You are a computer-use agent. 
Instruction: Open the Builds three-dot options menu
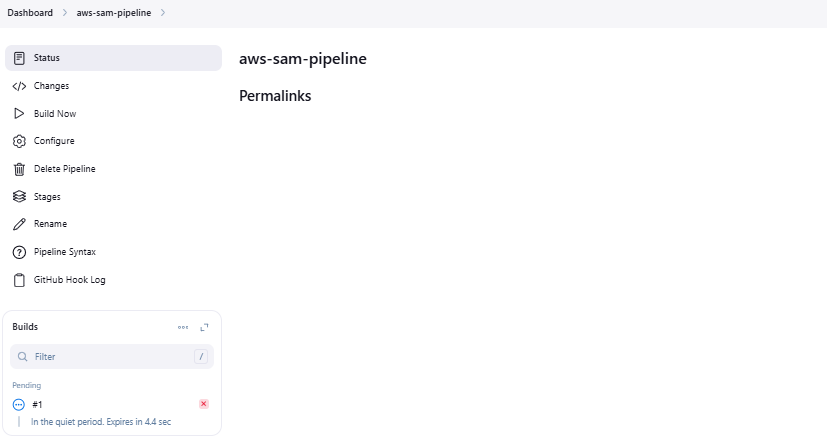click(183, 328)
